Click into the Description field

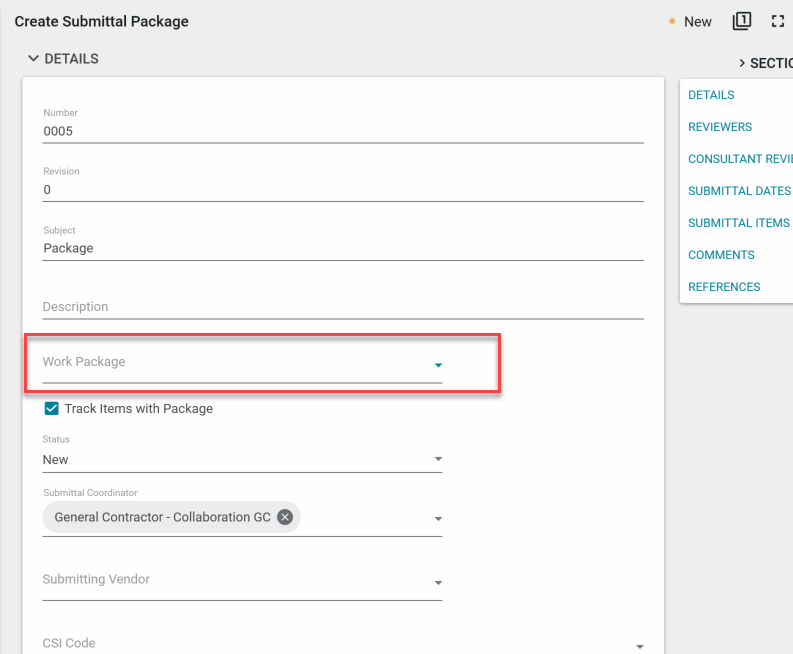[343, 307]
